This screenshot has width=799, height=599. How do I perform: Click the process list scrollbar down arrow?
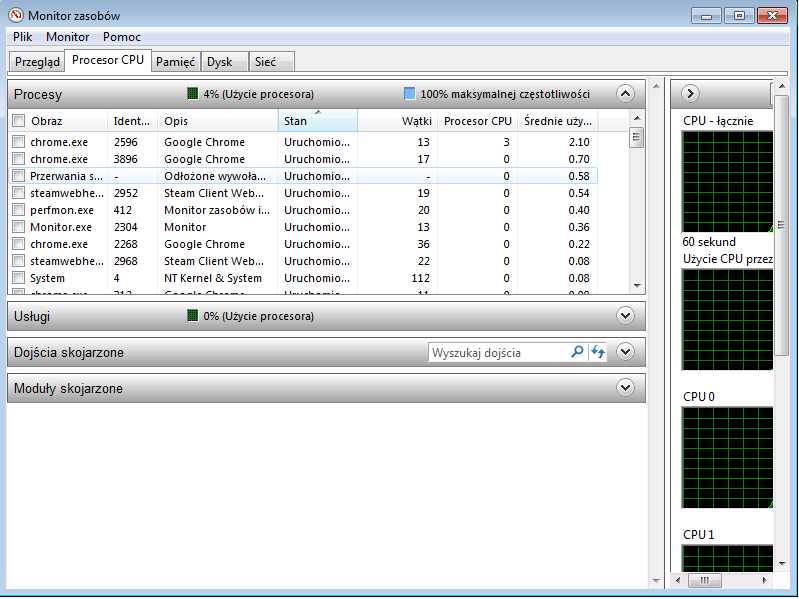[x=637, y=286]
